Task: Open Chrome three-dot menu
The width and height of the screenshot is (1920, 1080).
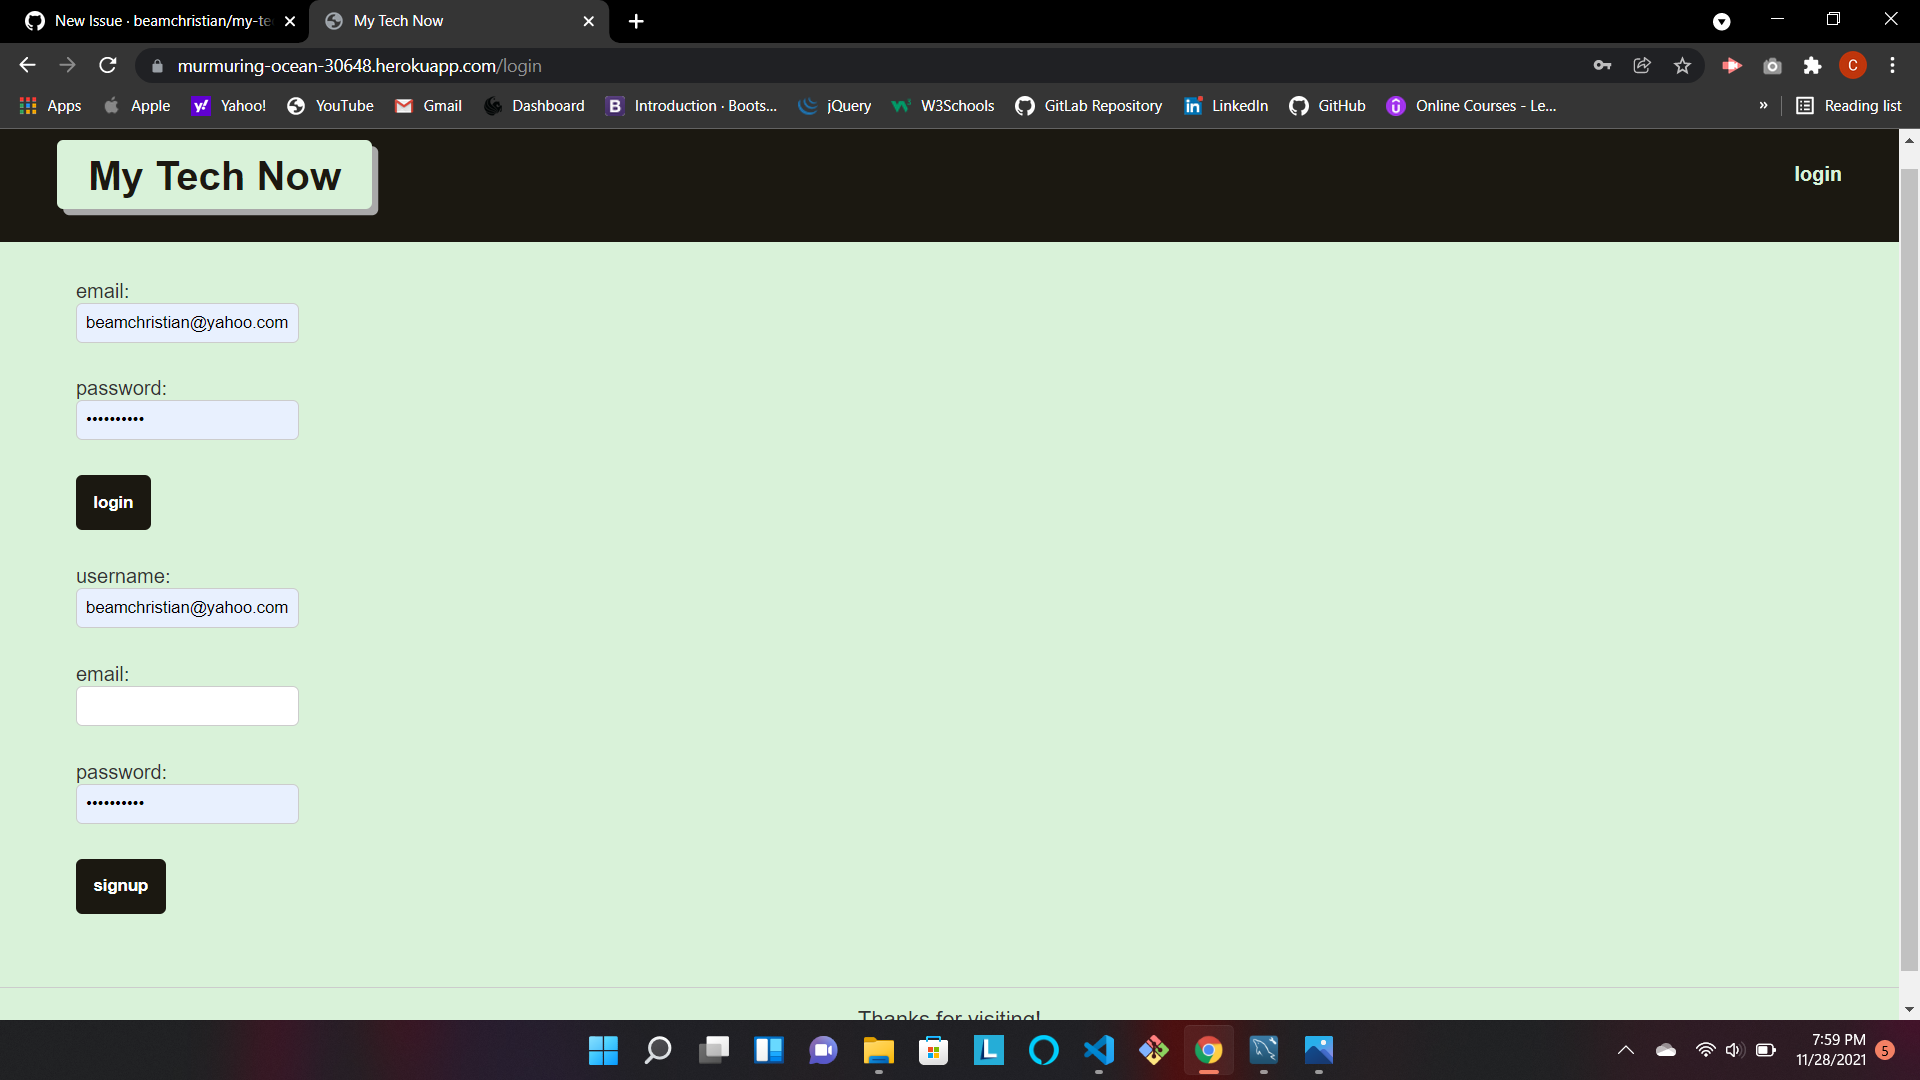Action: click(x=1892, y=66)
